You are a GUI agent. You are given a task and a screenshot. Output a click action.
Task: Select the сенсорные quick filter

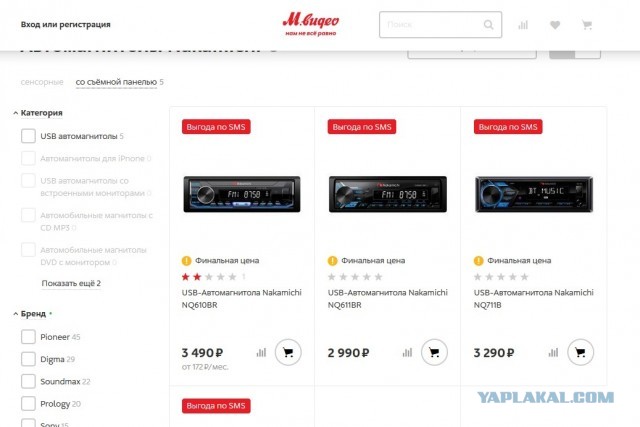(42, 82)
